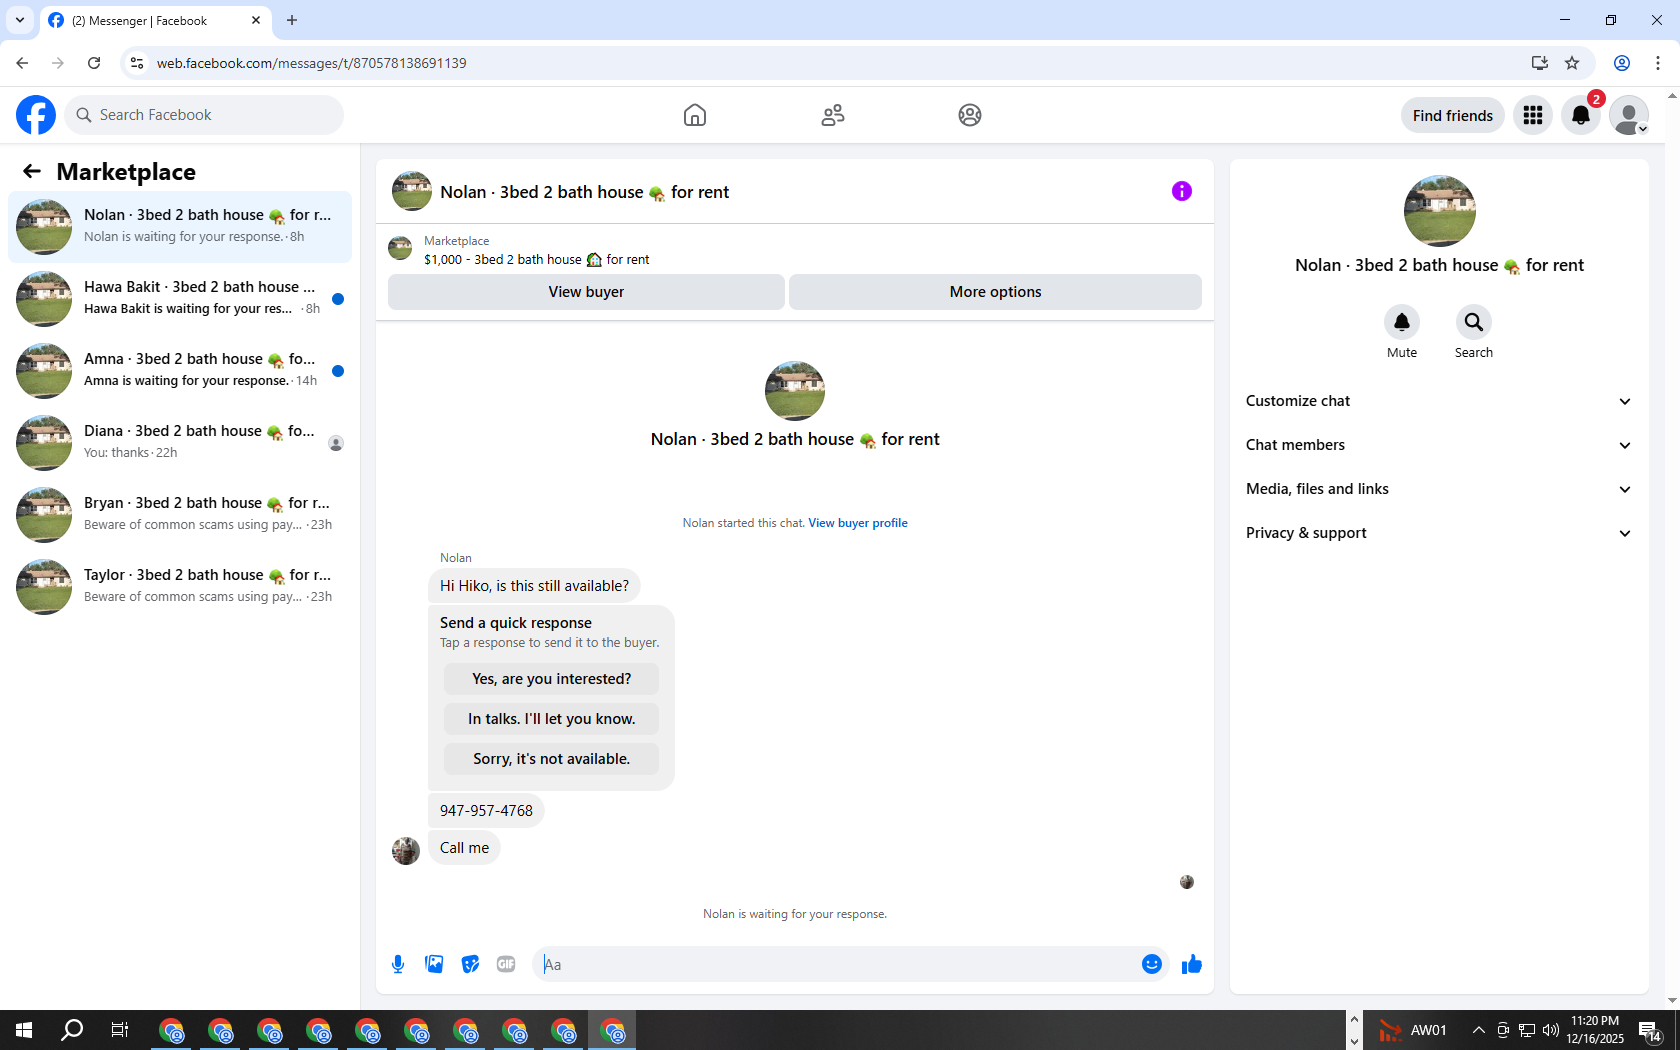Open Diana's conversation
The width and height of the screenshot is (1680, 1050).
tap(180, 443)
